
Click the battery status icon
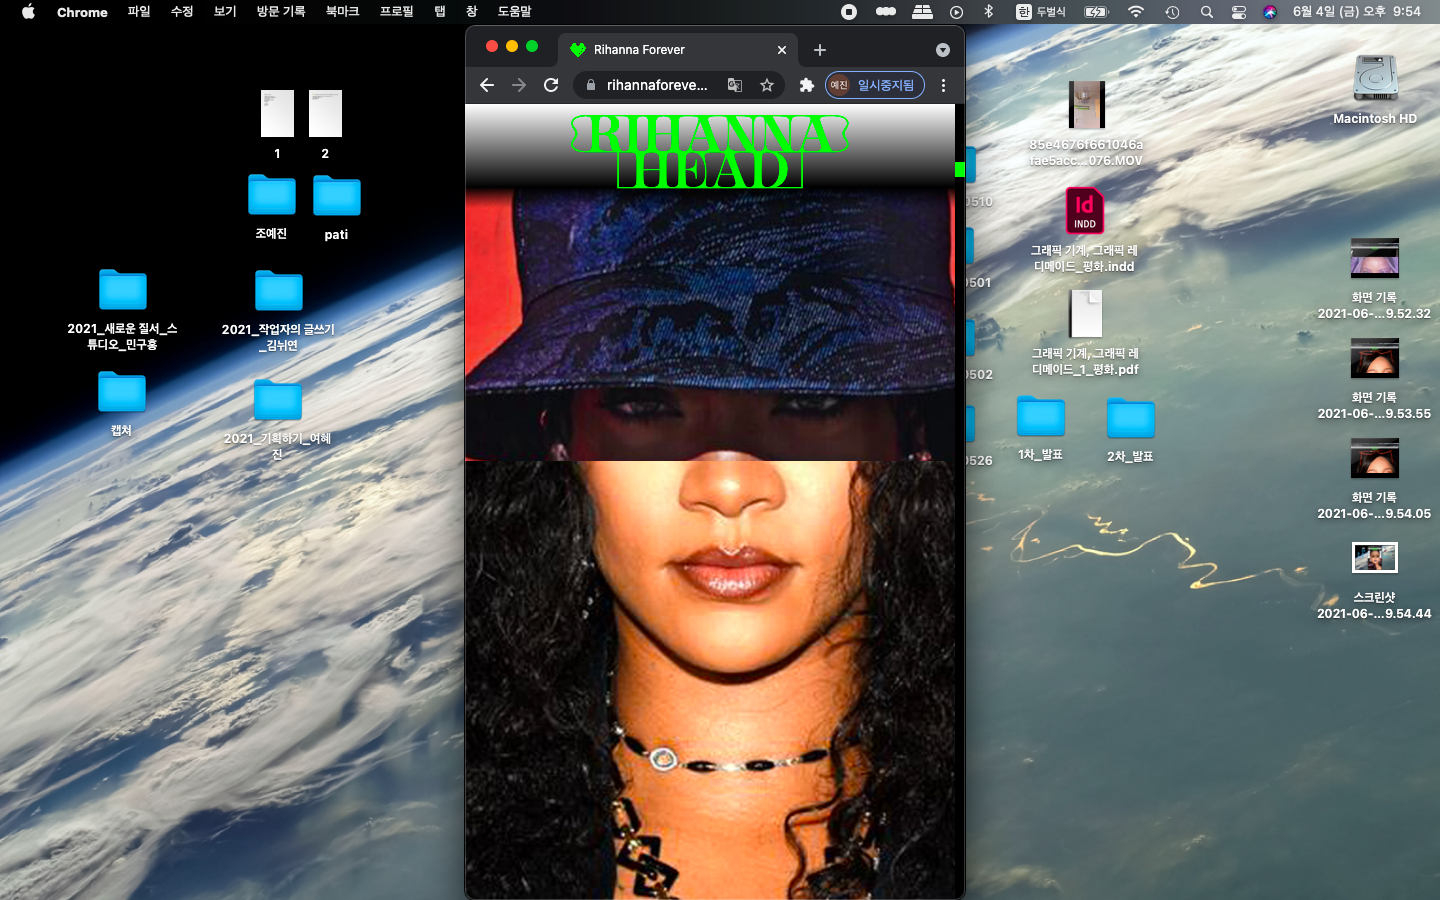pyautogui.click(x=1097, y=12)
